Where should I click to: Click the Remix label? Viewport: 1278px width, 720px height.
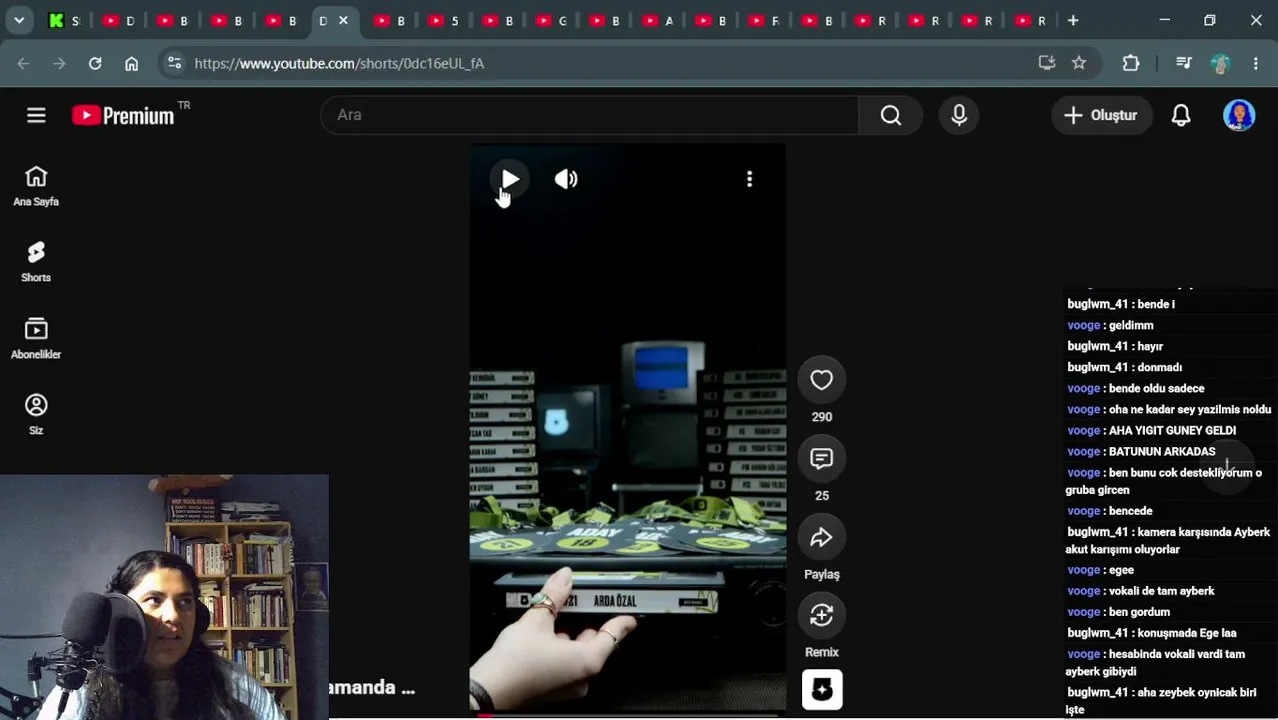pyautogui.click(x=822, y=652)
